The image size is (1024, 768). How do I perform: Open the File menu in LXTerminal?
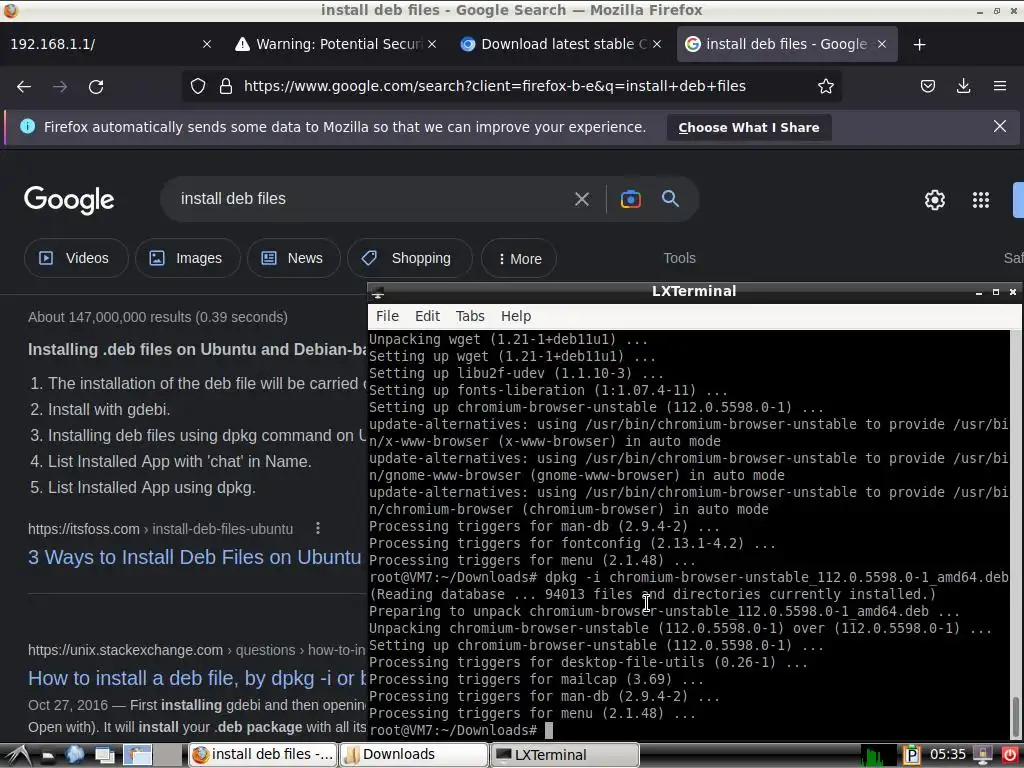point(387,316)
